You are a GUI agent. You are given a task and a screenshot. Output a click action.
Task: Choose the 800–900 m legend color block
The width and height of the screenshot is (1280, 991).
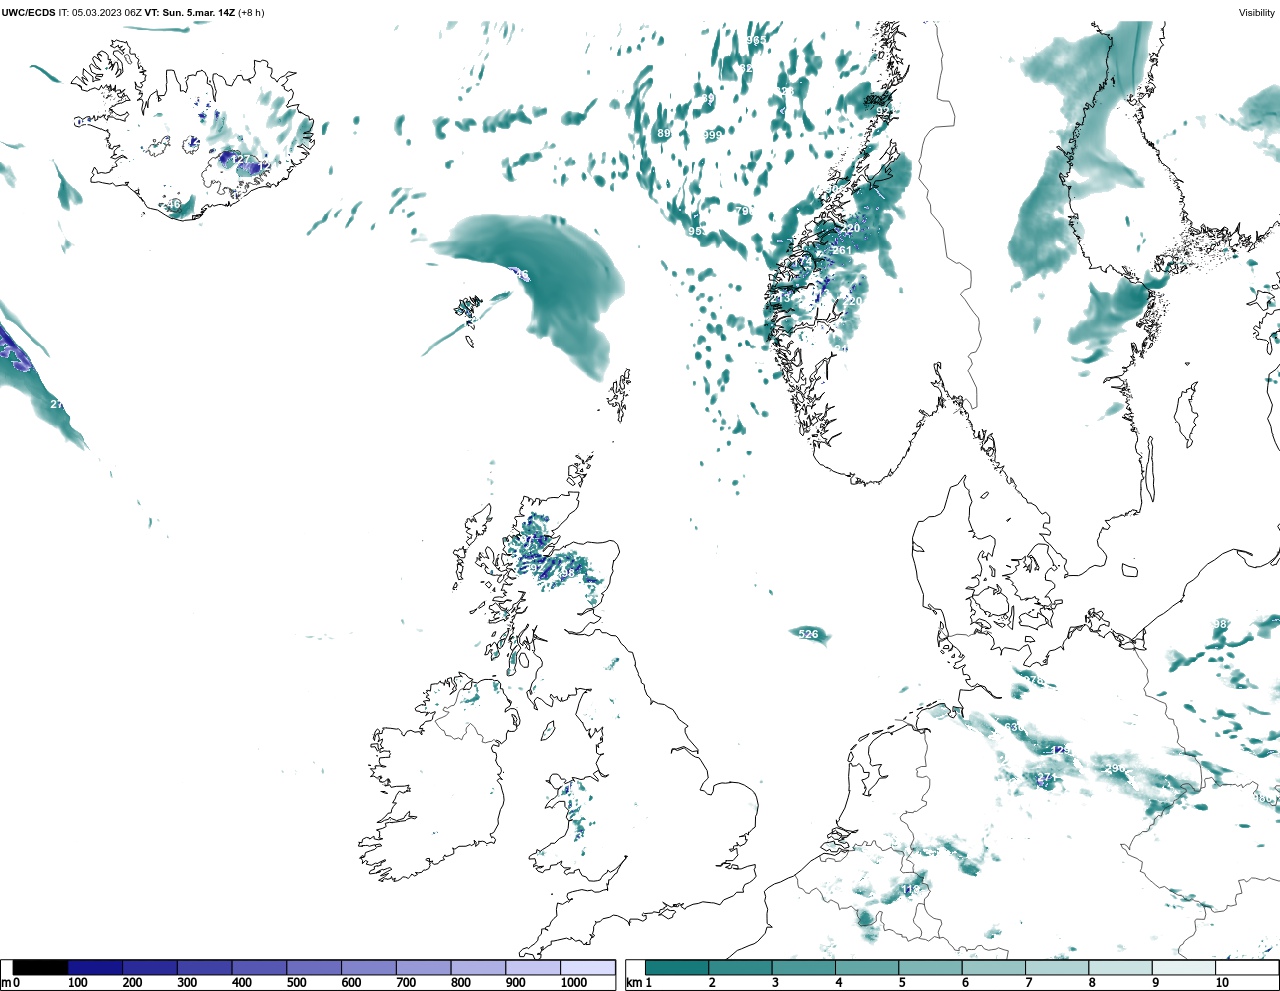pyautogui.click(x=478, y=967)
